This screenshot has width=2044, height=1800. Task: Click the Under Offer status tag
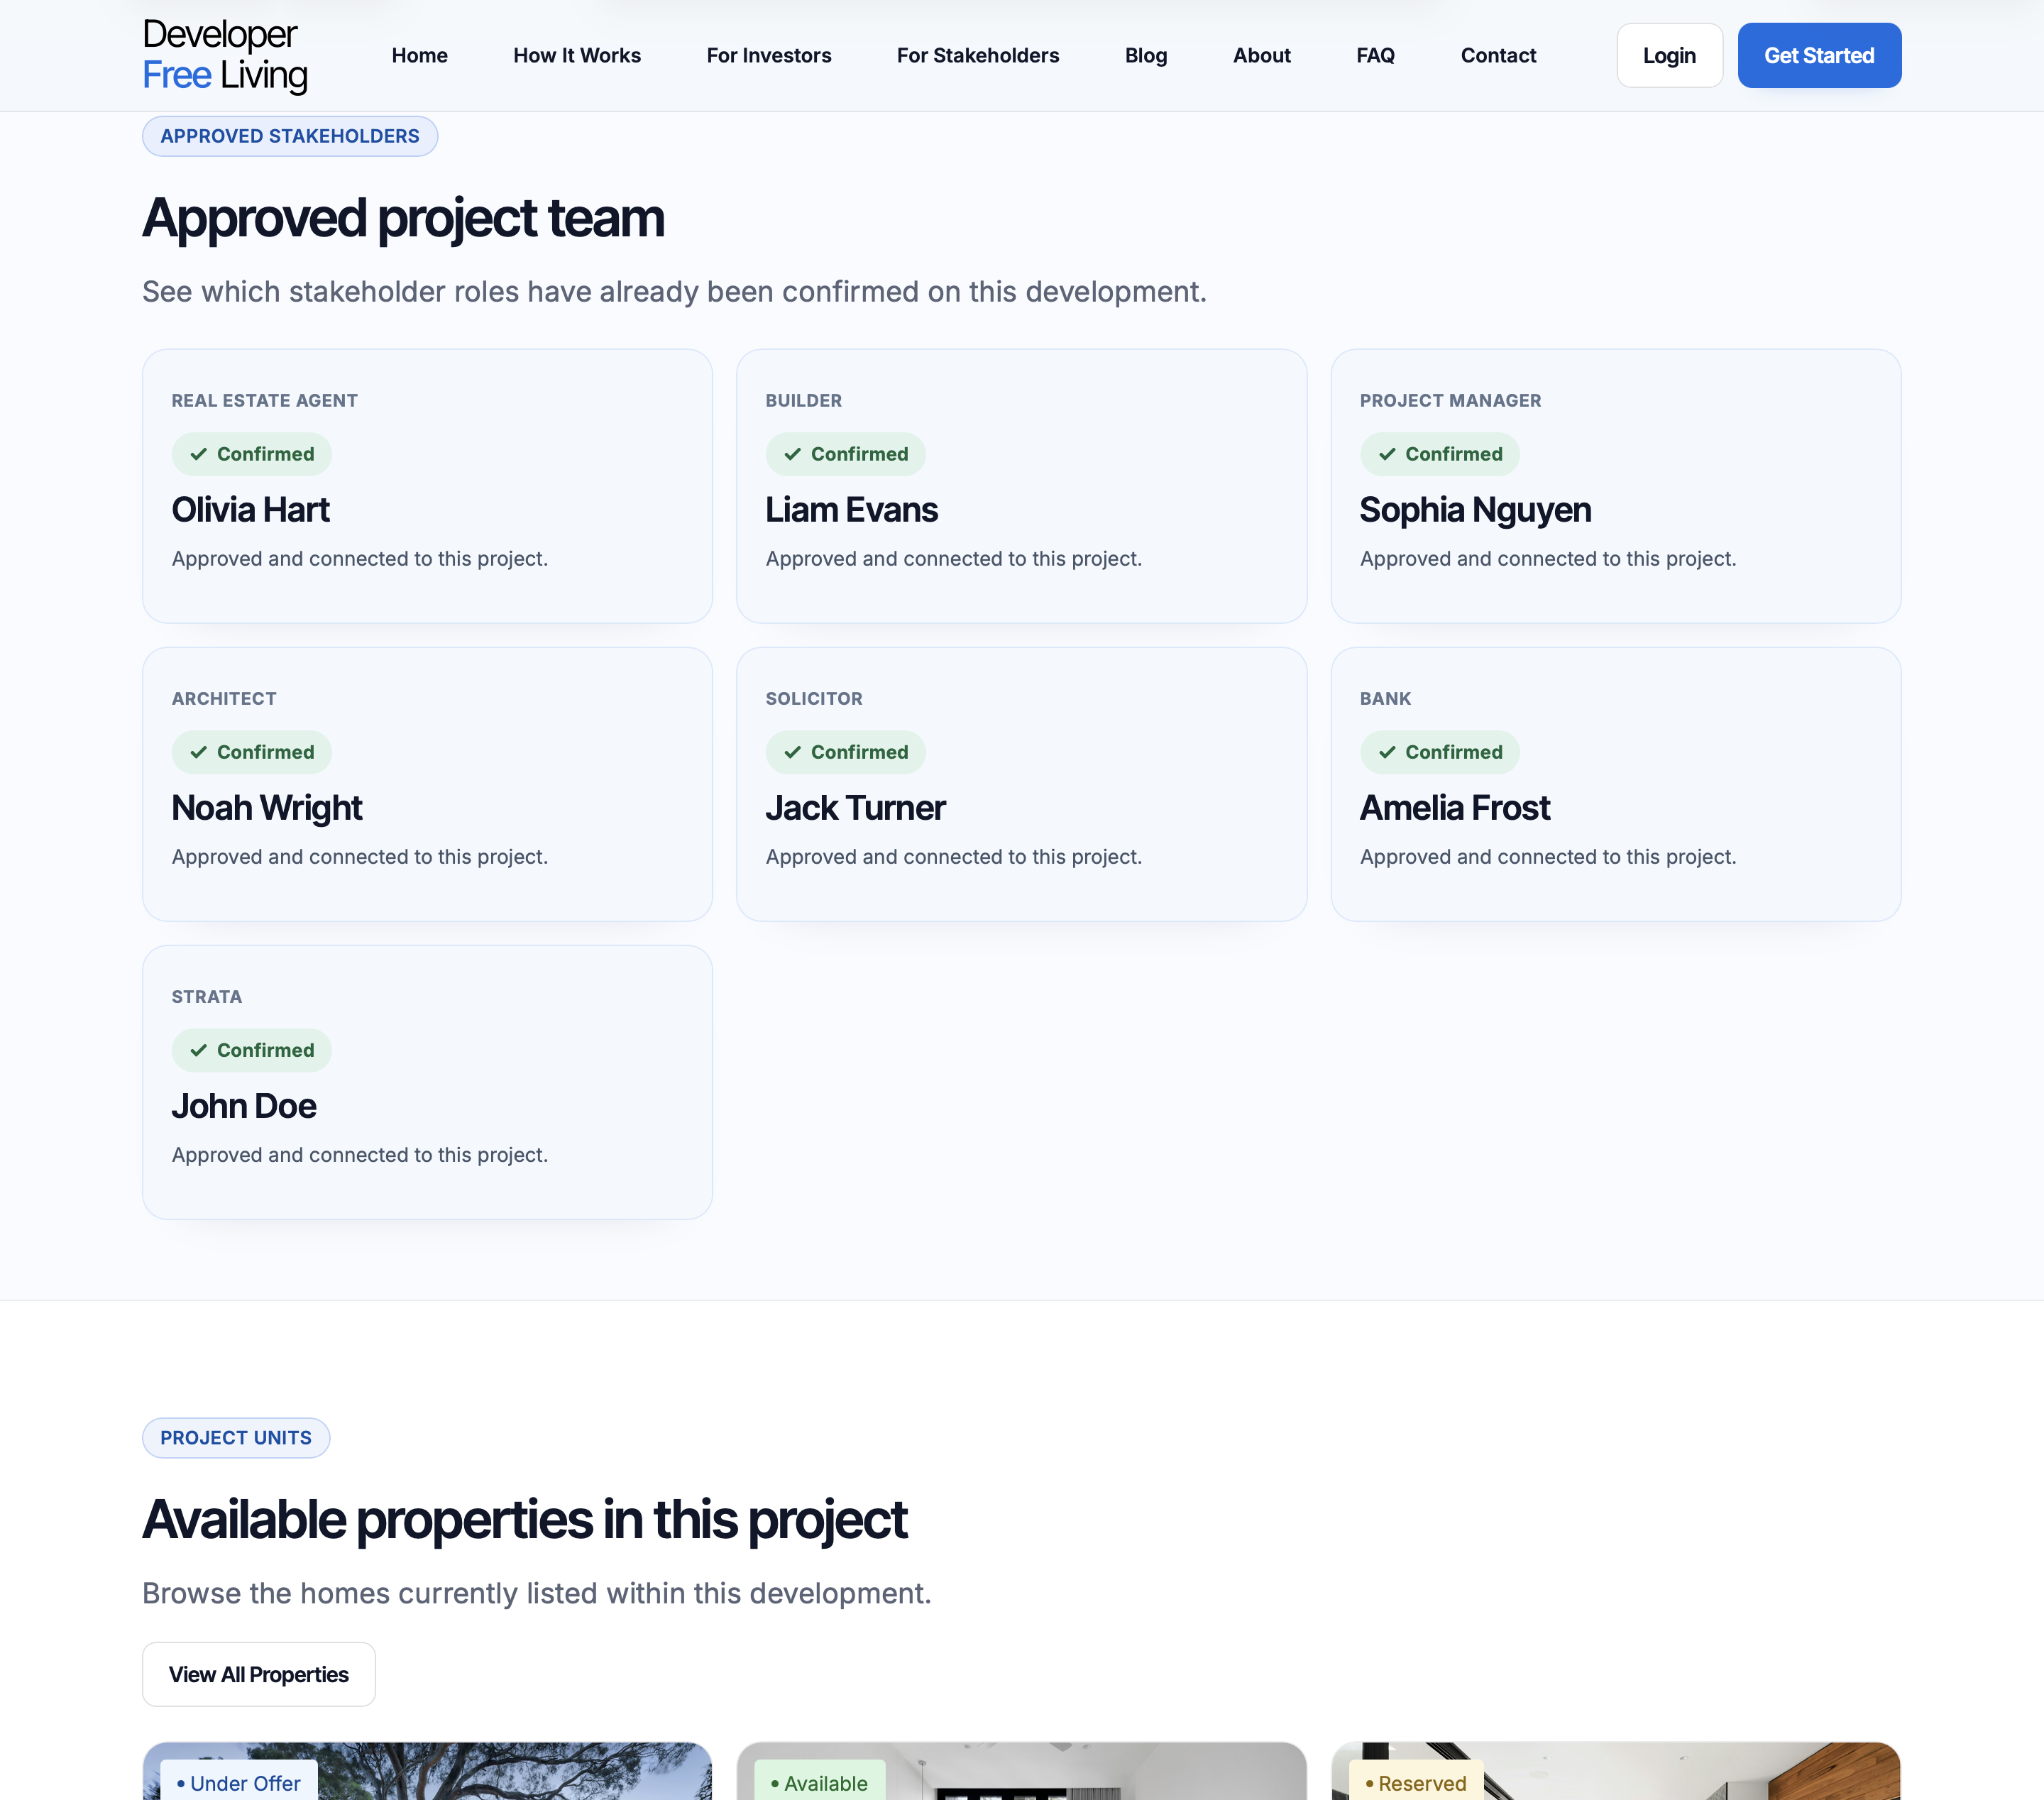click(x=239, y=1781)
